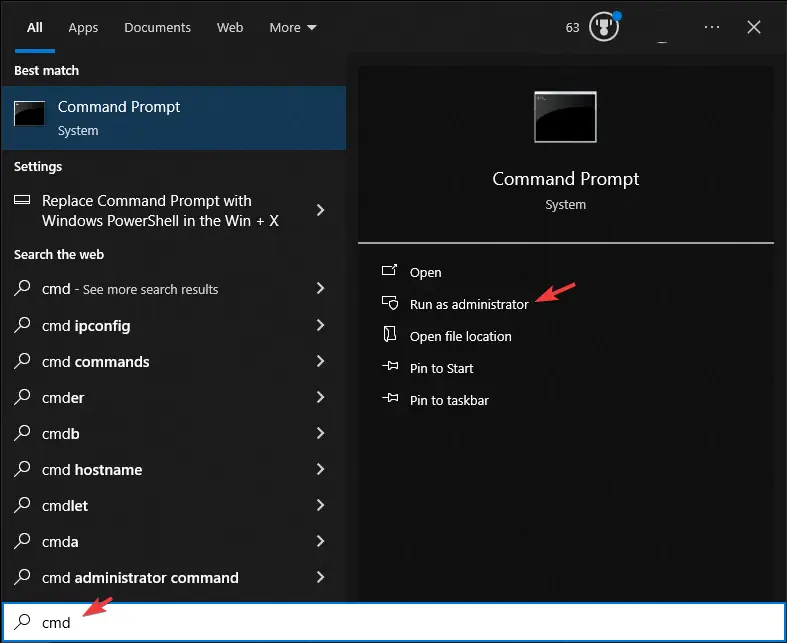The image size is (787, 643).
Task: Click the Open action icon
Action: coord(389,271)
